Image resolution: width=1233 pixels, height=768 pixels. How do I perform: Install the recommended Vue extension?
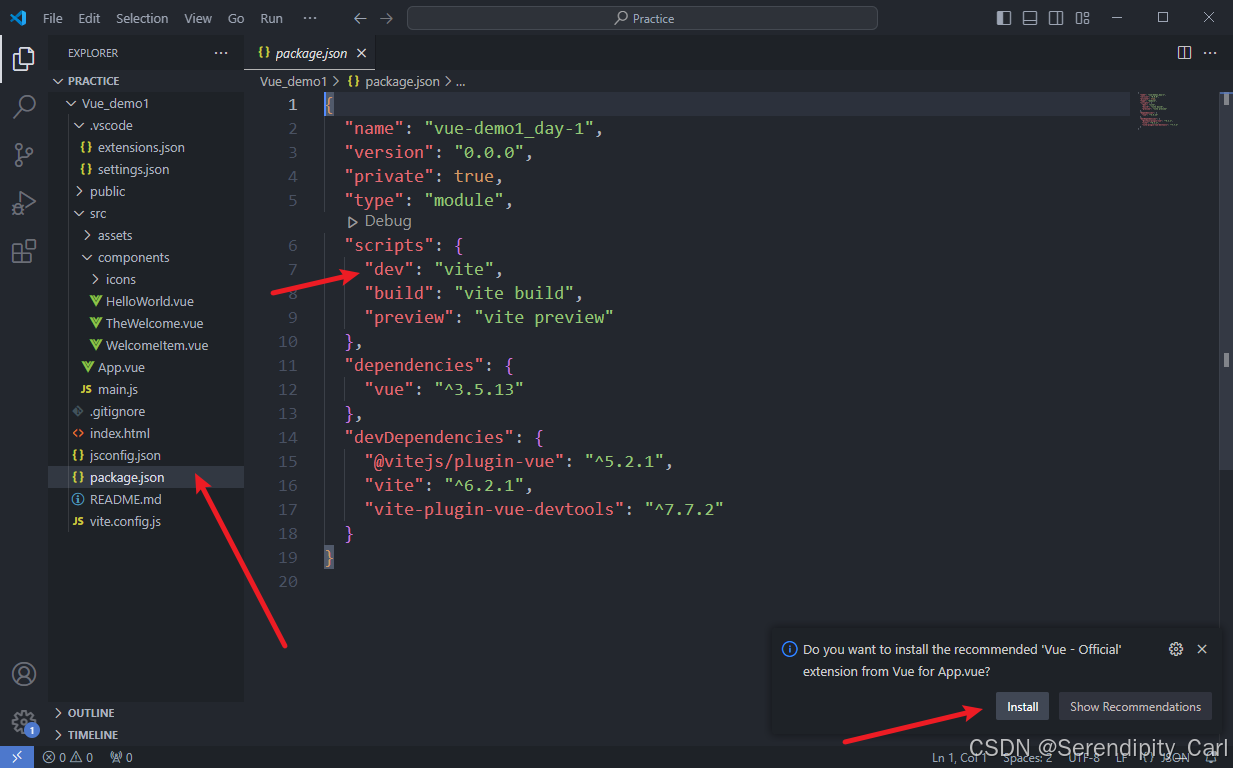click(x=1022, y=706)
